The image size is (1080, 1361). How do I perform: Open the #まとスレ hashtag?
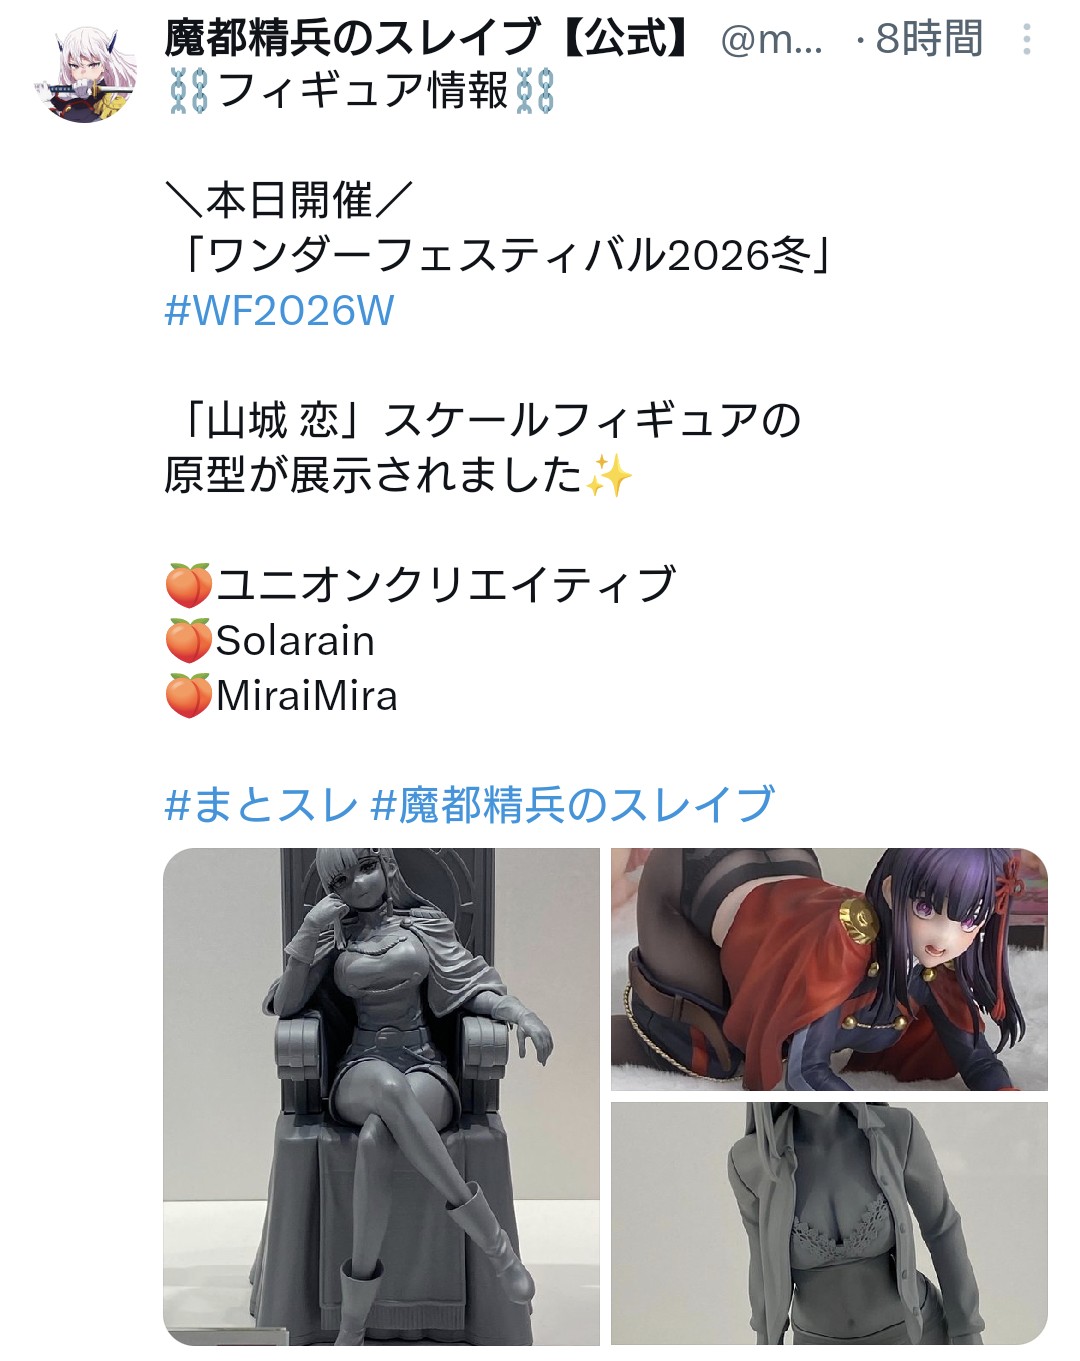[260, 805]
